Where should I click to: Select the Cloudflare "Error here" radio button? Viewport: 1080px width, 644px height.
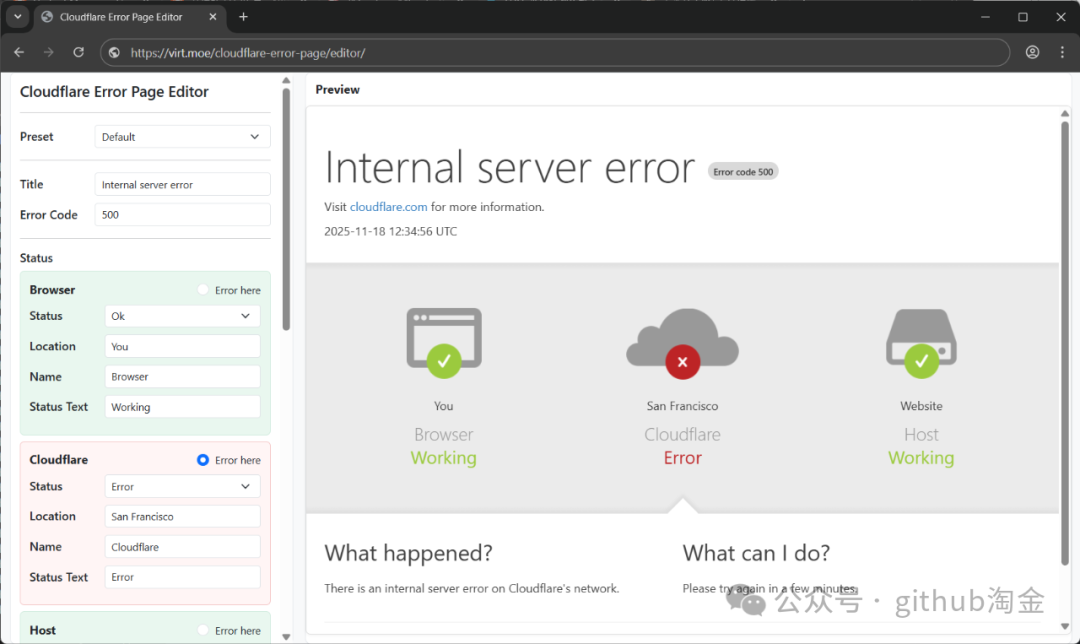click(203, 460)
